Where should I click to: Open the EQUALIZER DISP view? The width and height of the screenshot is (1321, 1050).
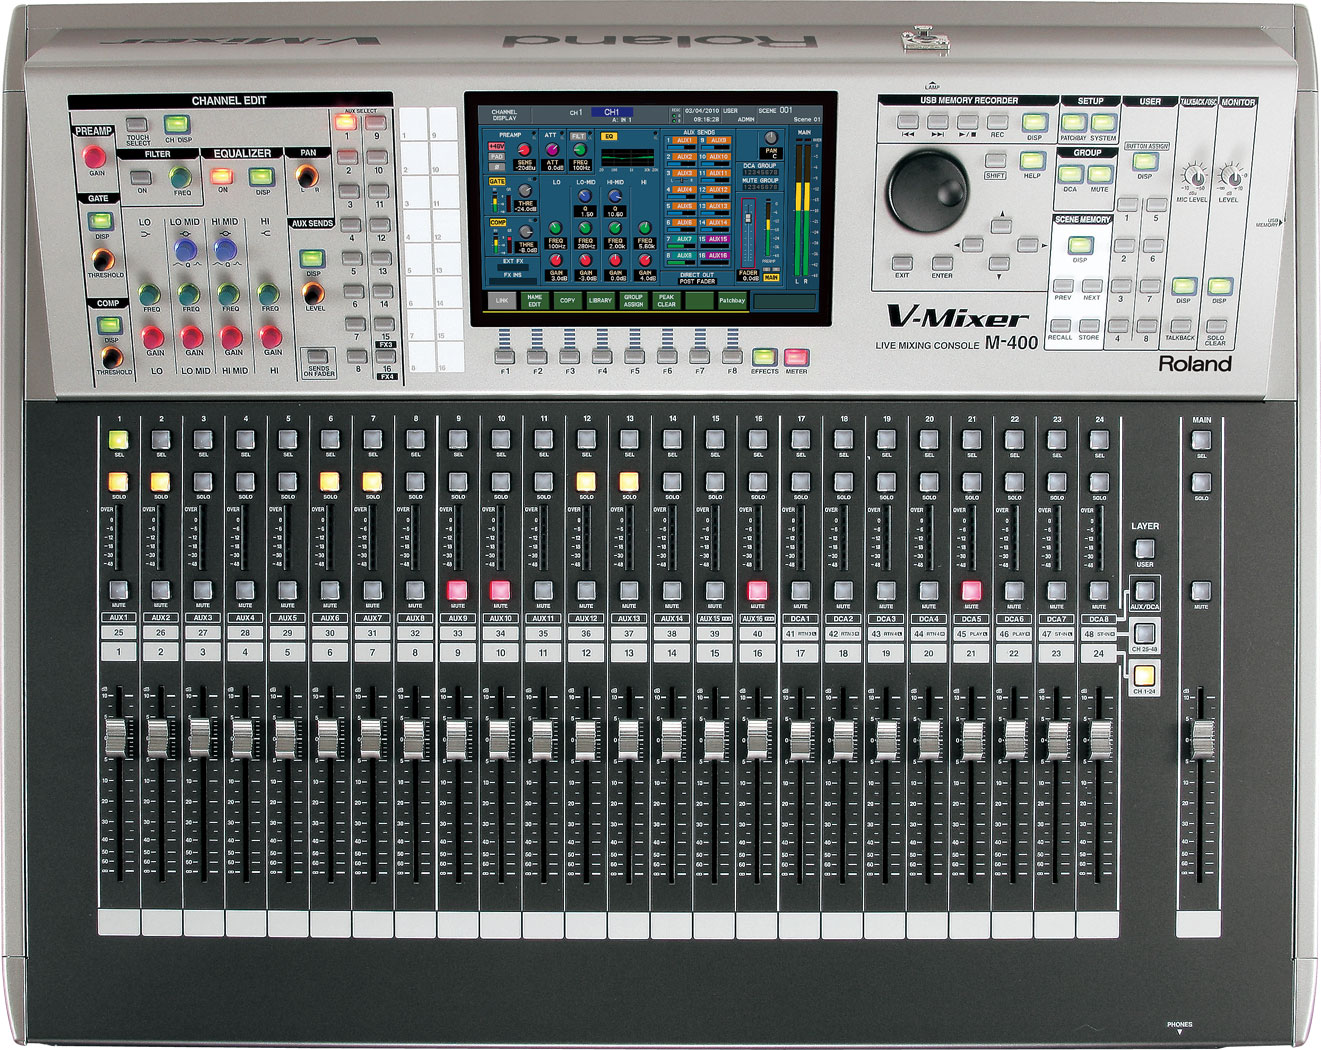[x=261, y=177]
